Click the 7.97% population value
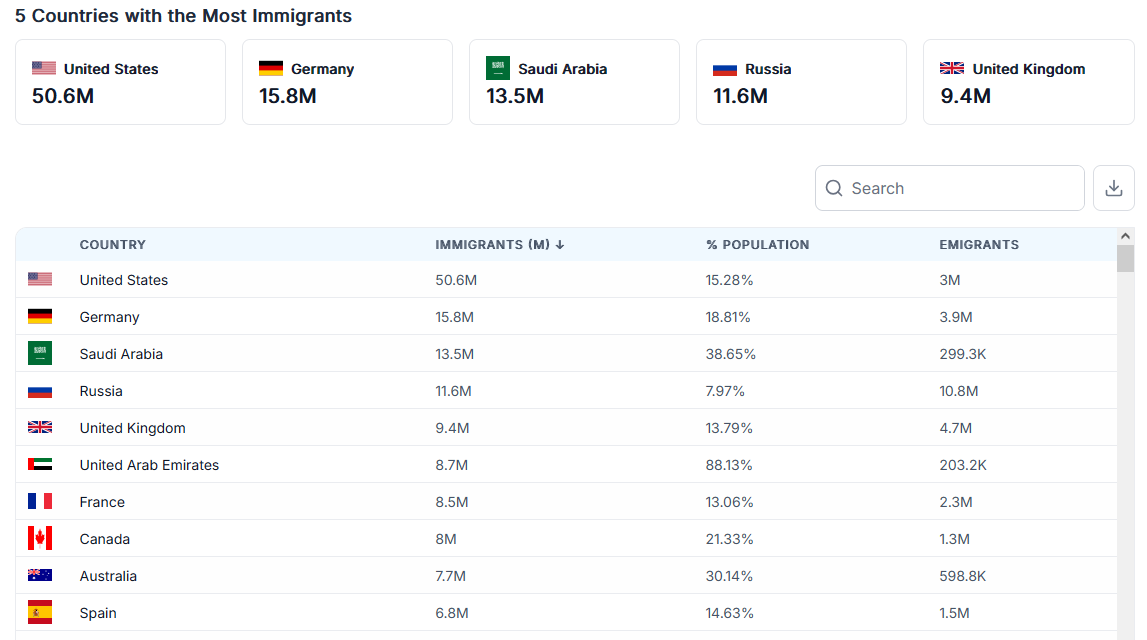This screenshot has height=640, width=1147. click(x=725, y=391)
